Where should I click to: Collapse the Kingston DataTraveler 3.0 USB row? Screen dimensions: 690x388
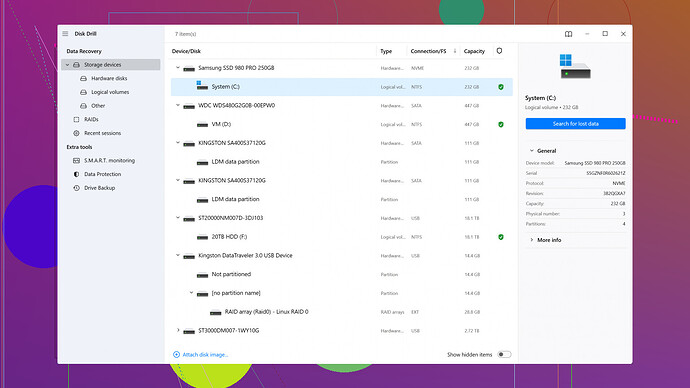pos(178,255)
